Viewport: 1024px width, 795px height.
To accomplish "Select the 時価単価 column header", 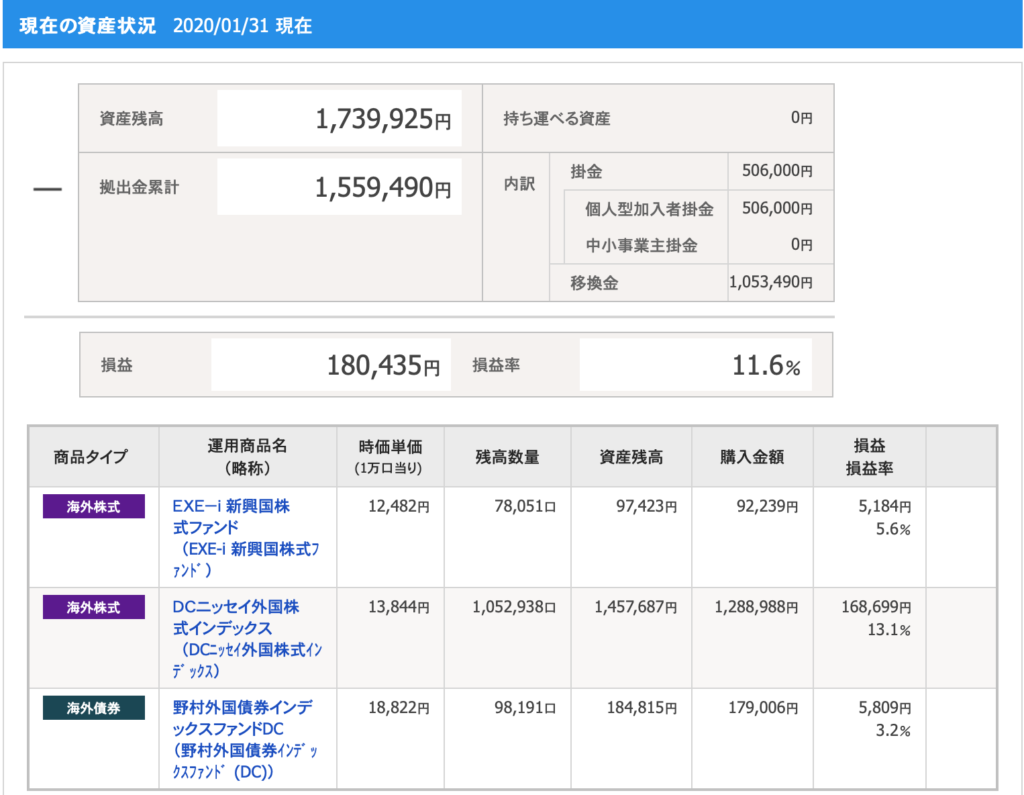I will click(390, 457).
